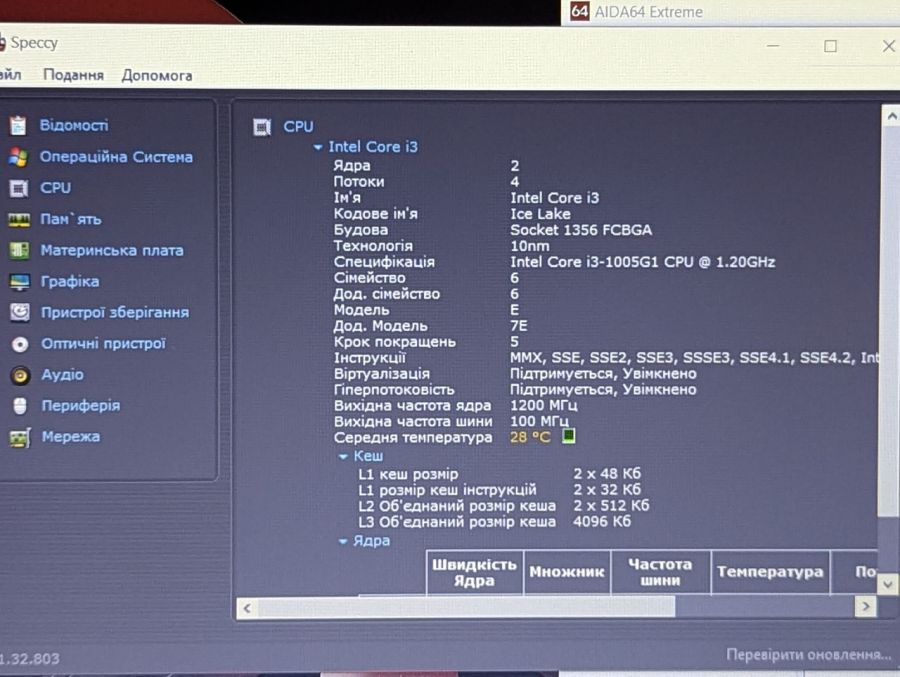
Task: Click the AIDA64 Extreme 64 icon in title bar
Action: point(579,11)
